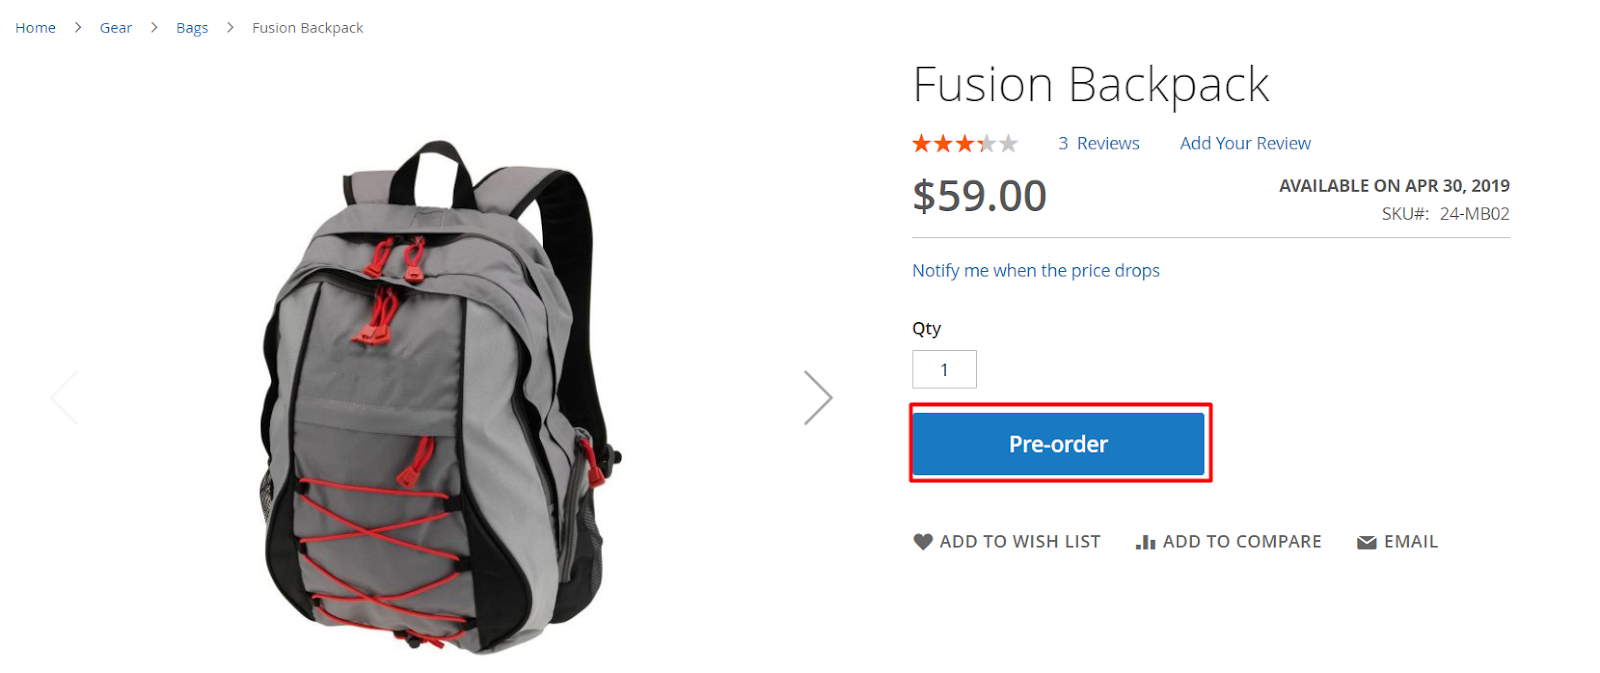Select Notify me when the price drops
The image size is (1600, 673).
click(1035, 271)
